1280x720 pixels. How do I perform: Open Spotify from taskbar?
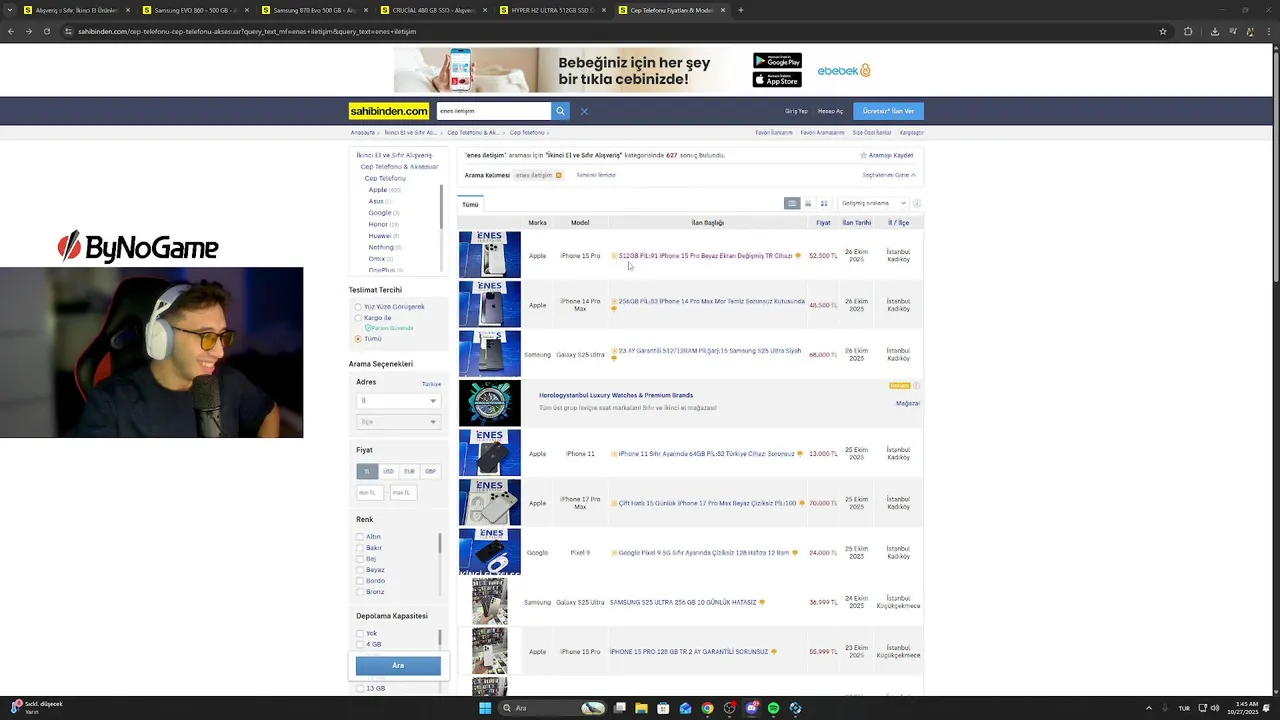pos(773,708)
